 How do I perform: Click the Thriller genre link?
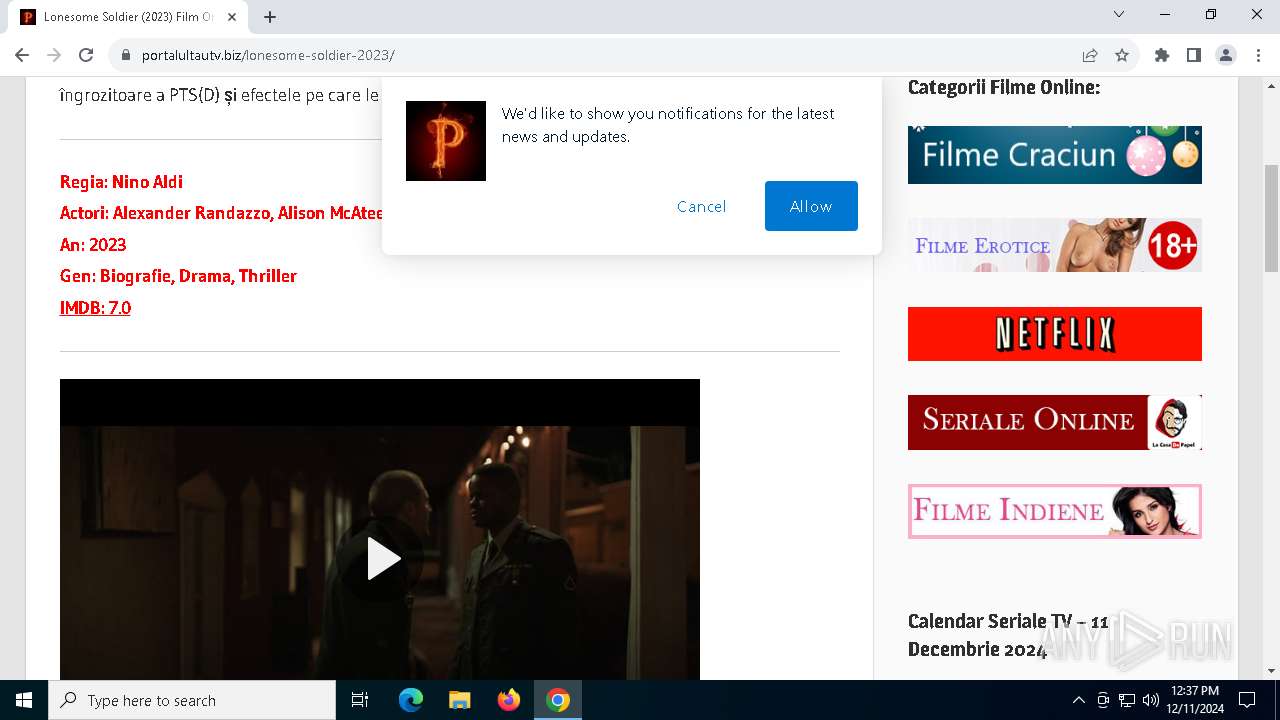267,276
